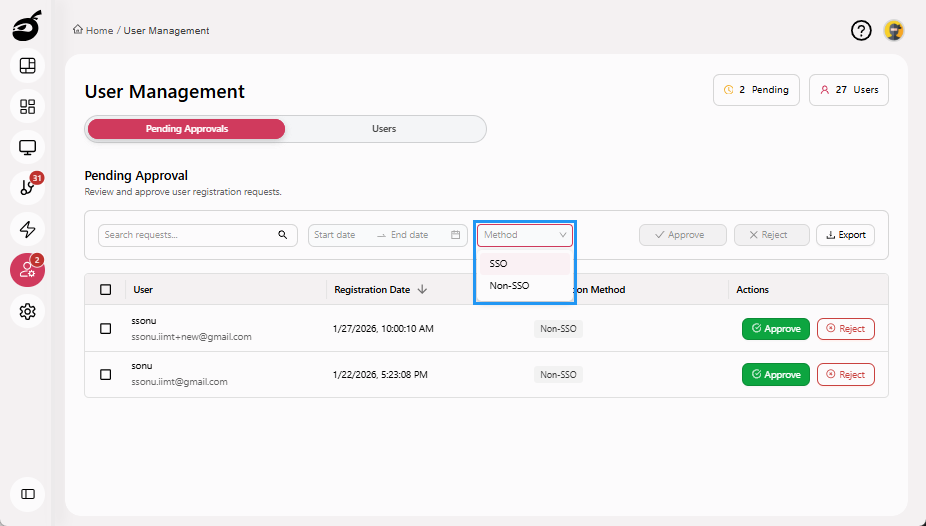Click the Registration Date column header
Viewport: 926px width, 526px height.
click(x=372, y=289)
